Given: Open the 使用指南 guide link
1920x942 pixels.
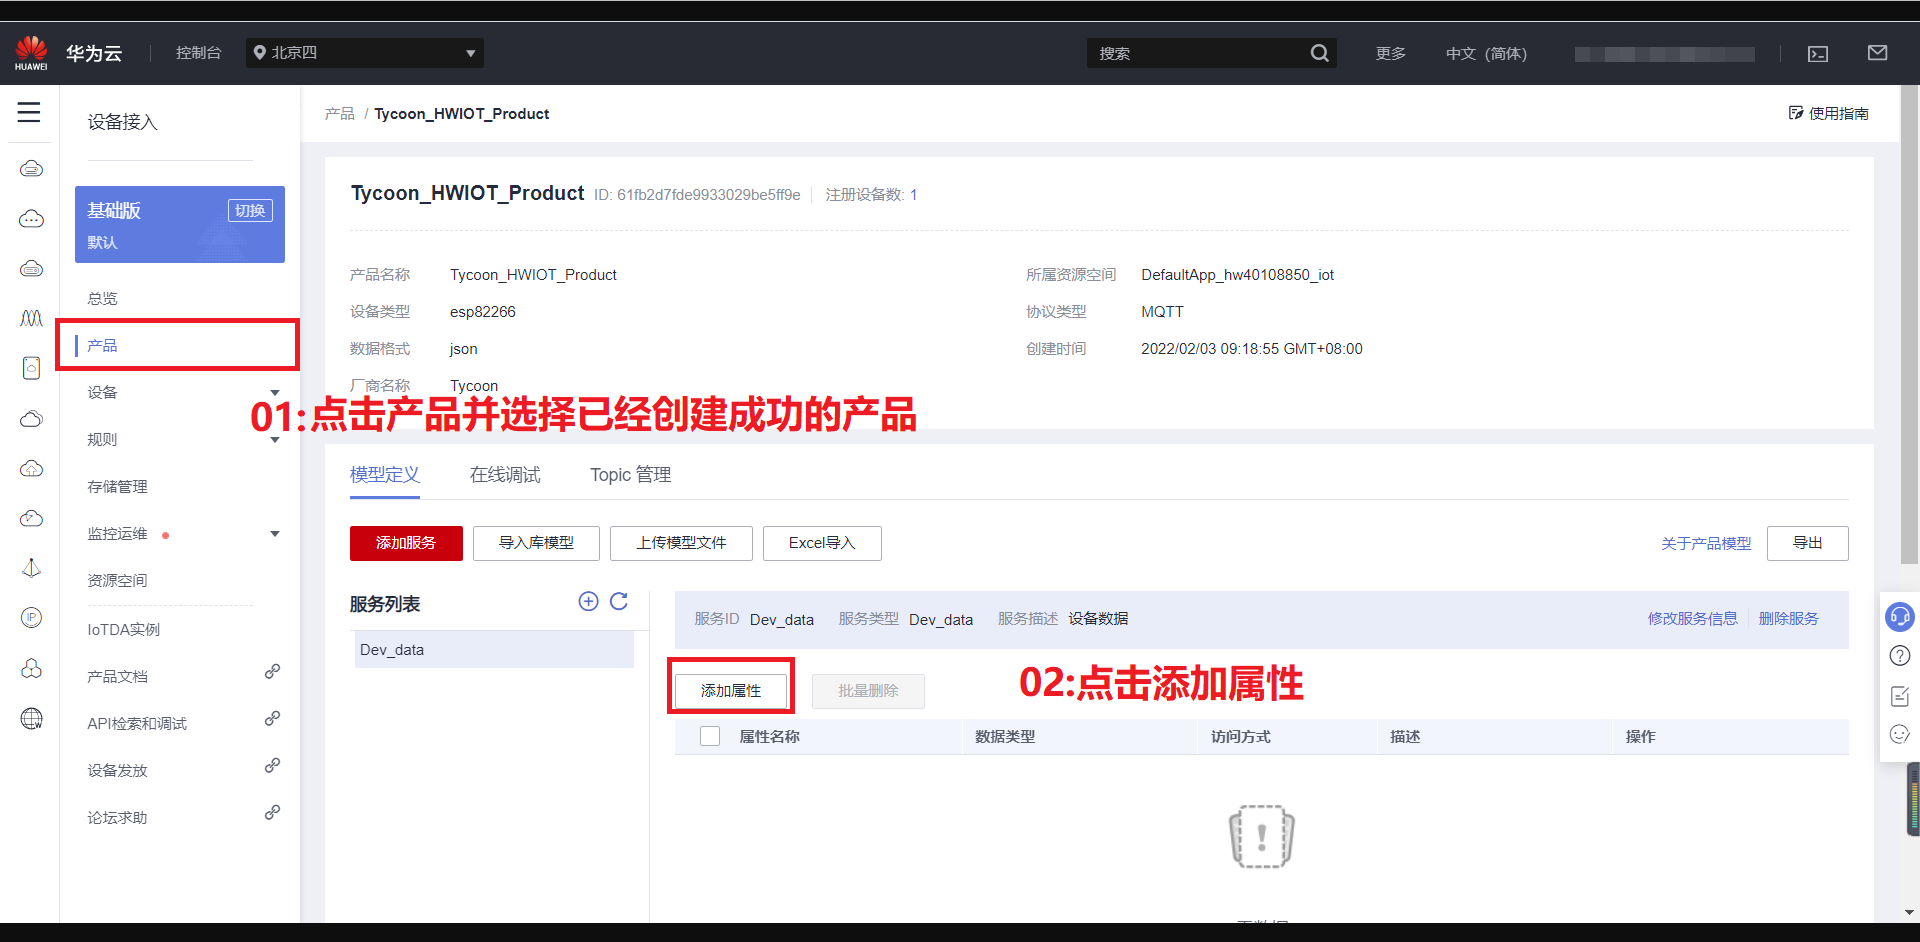Looking at the screenshot, I should tap(1829, 113).
